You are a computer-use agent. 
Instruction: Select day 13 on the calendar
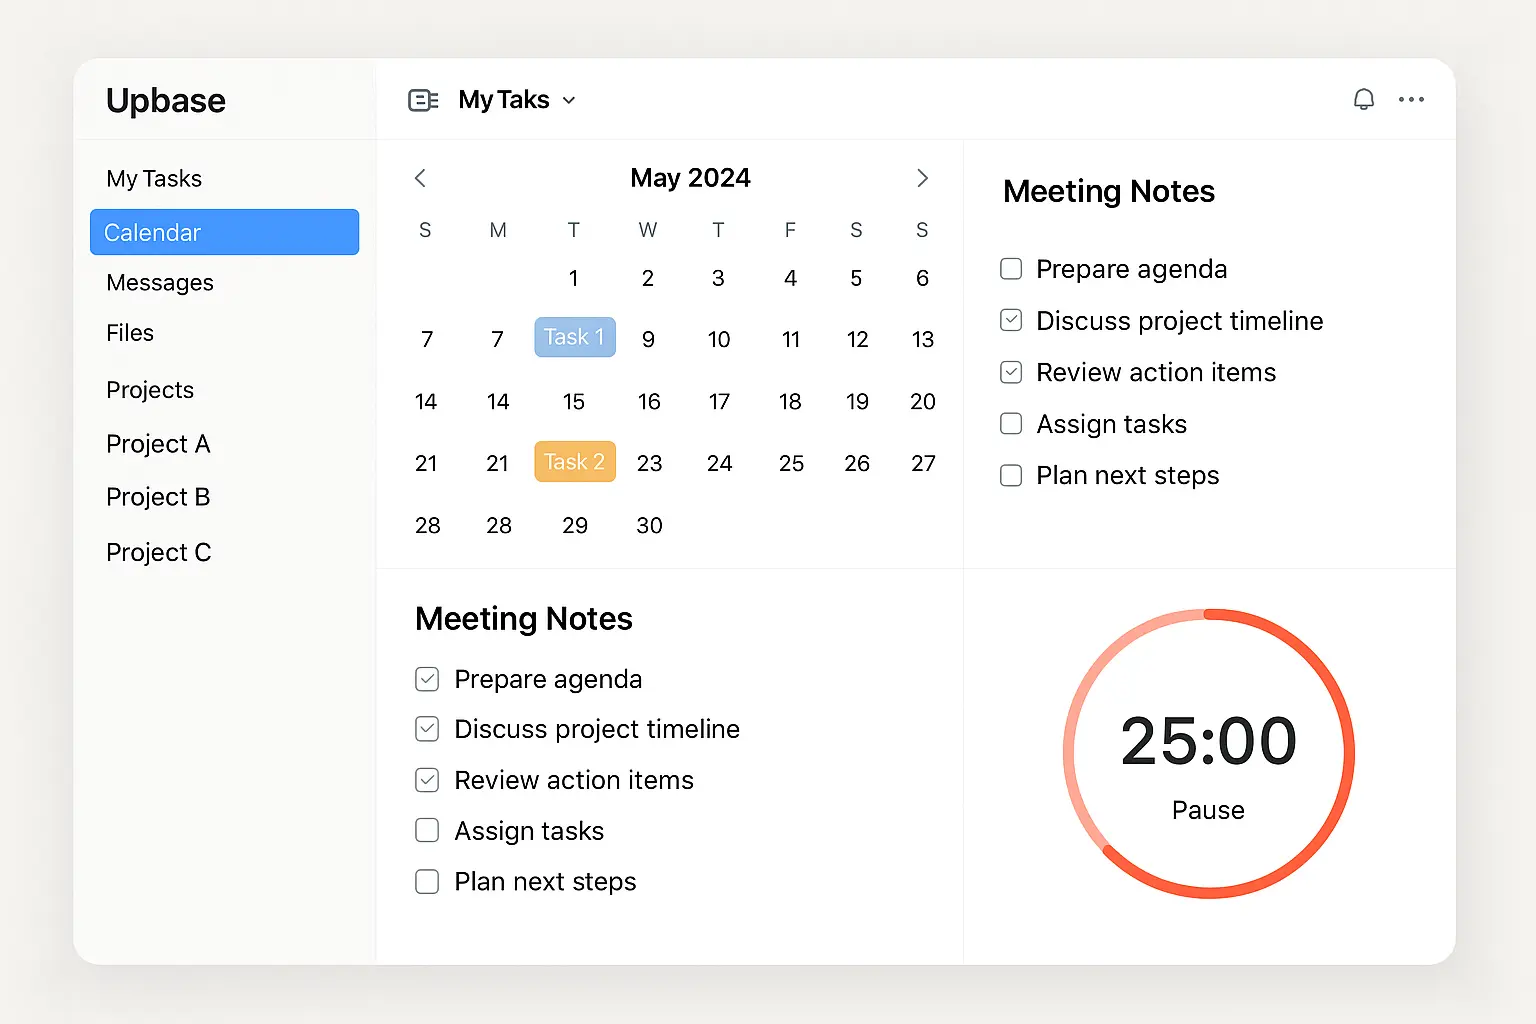[923, 340]
